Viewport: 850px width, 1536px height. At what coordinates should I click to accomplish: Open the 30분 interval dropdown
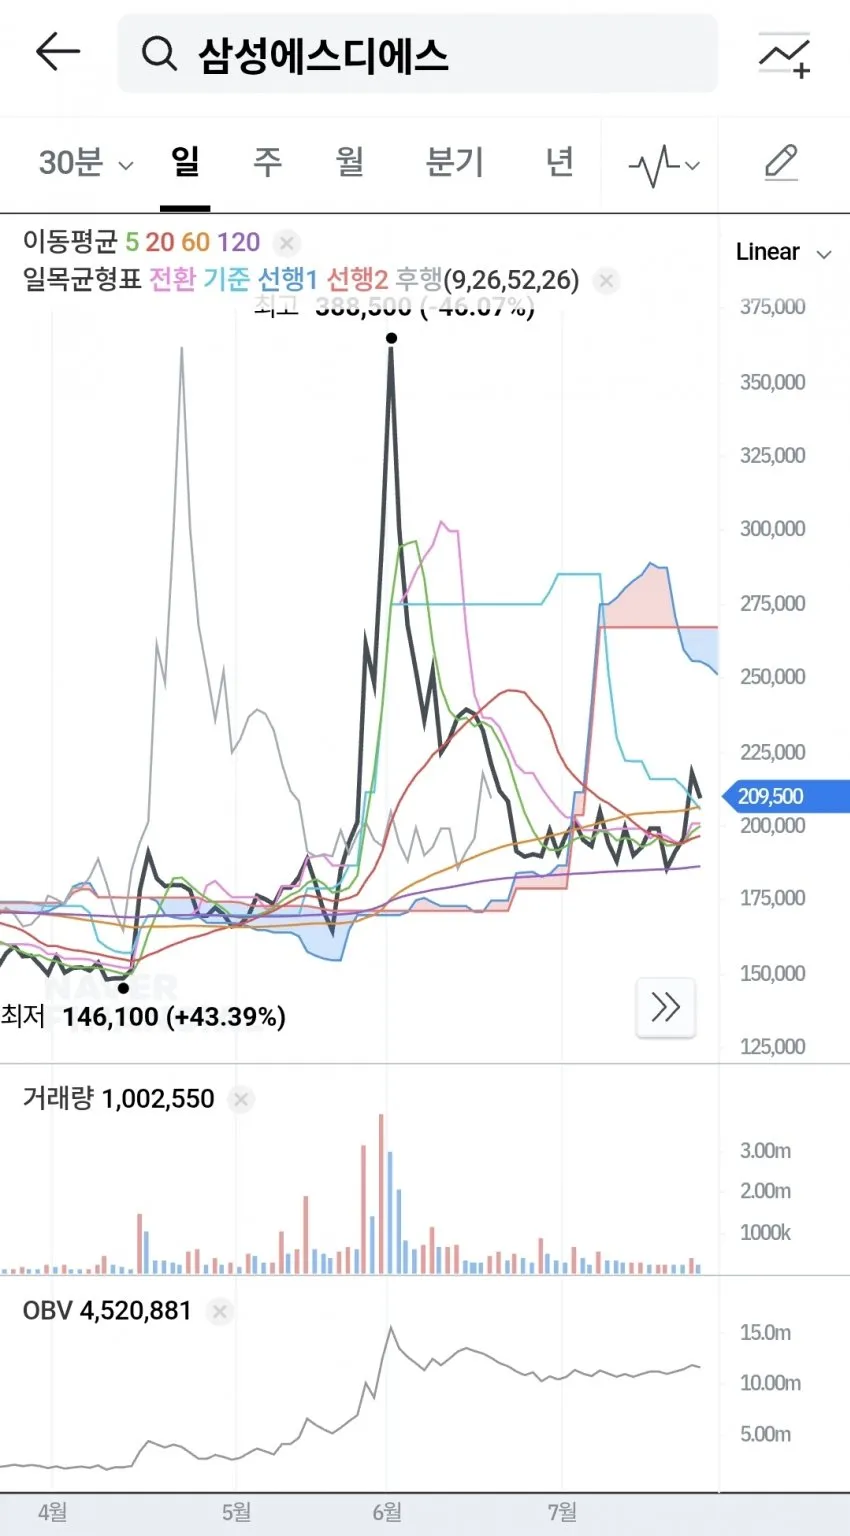tap(86, 162)
